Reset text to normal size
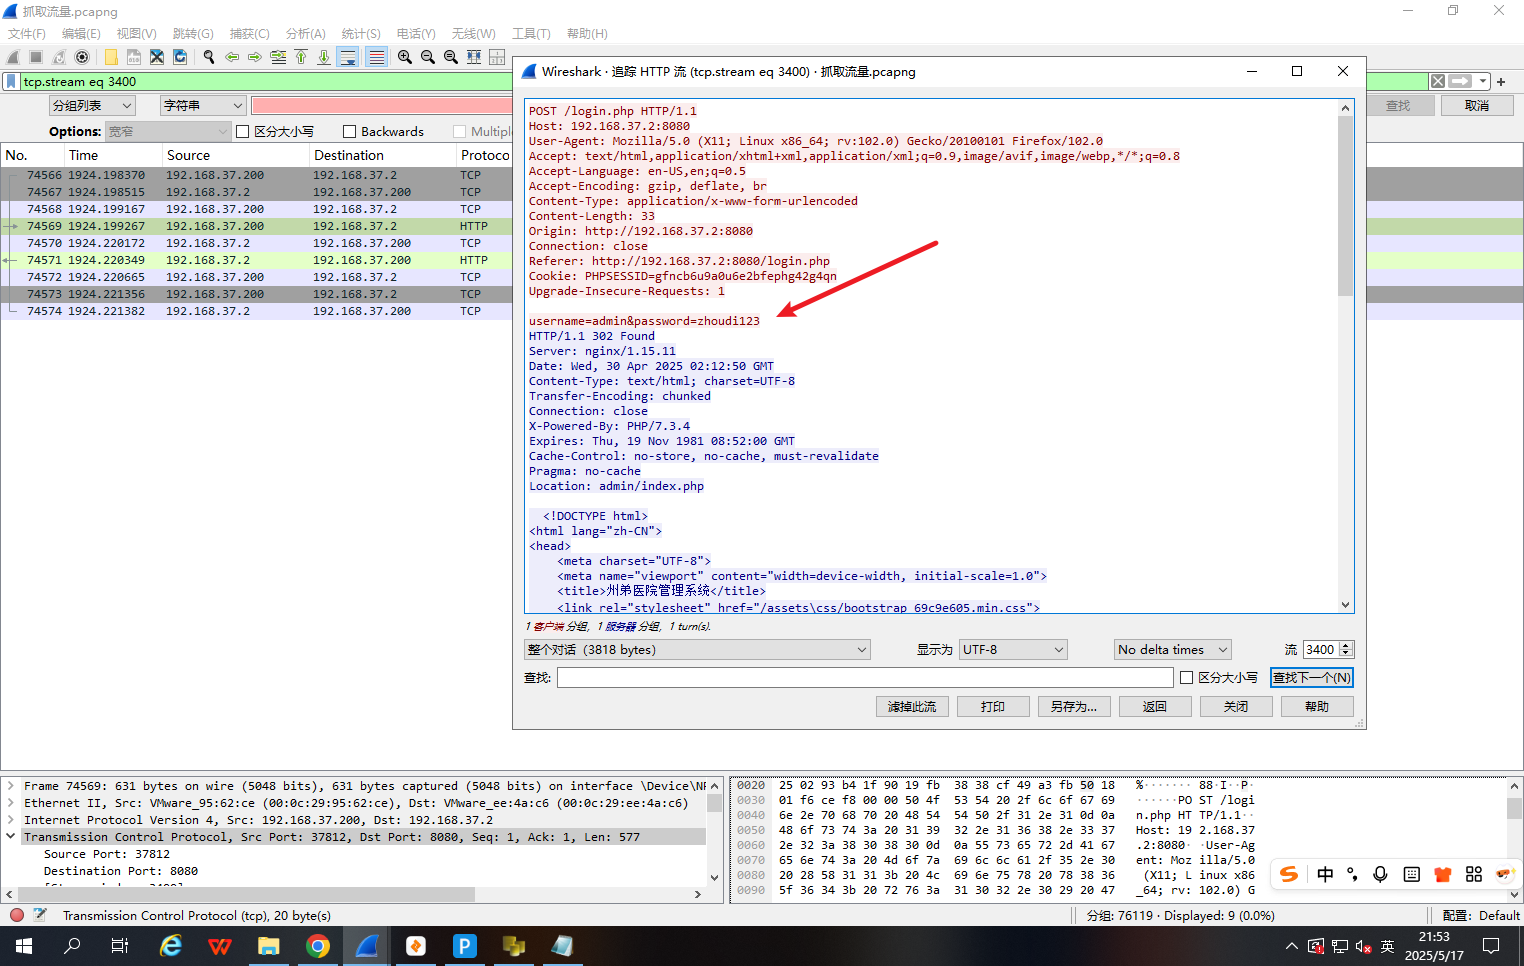This screenshot has width=1524, height=966. (x=451, y=57)
